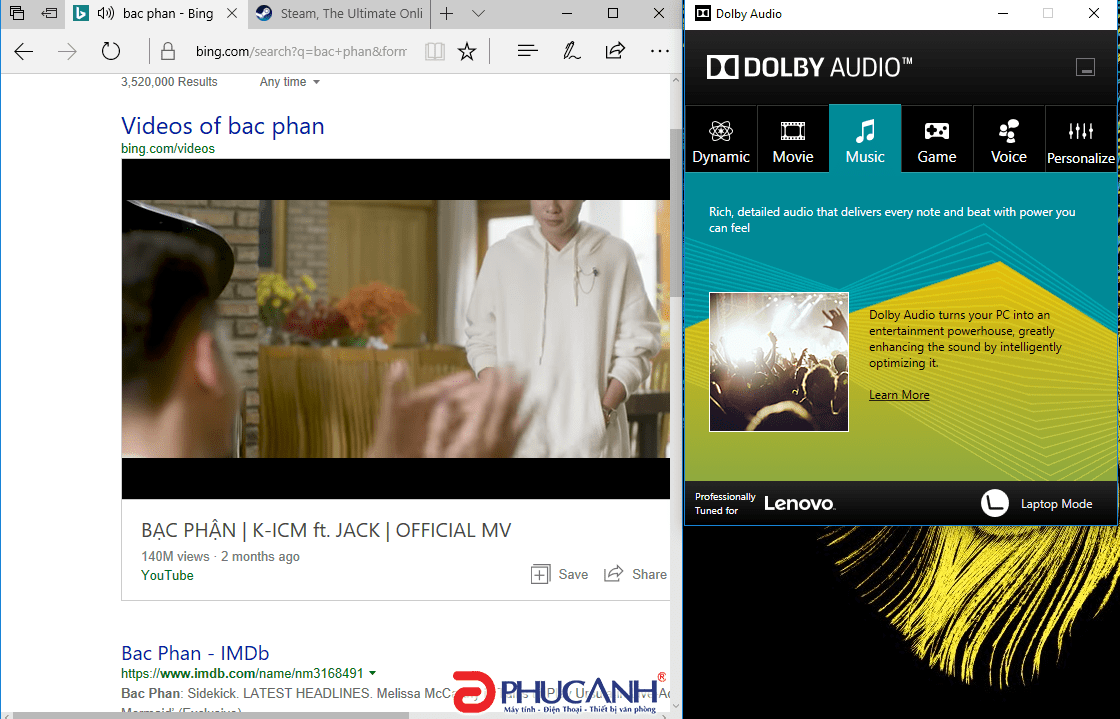Select the Game profile tab
Viewport: 1120px width, 719px height.
(937, 139)
